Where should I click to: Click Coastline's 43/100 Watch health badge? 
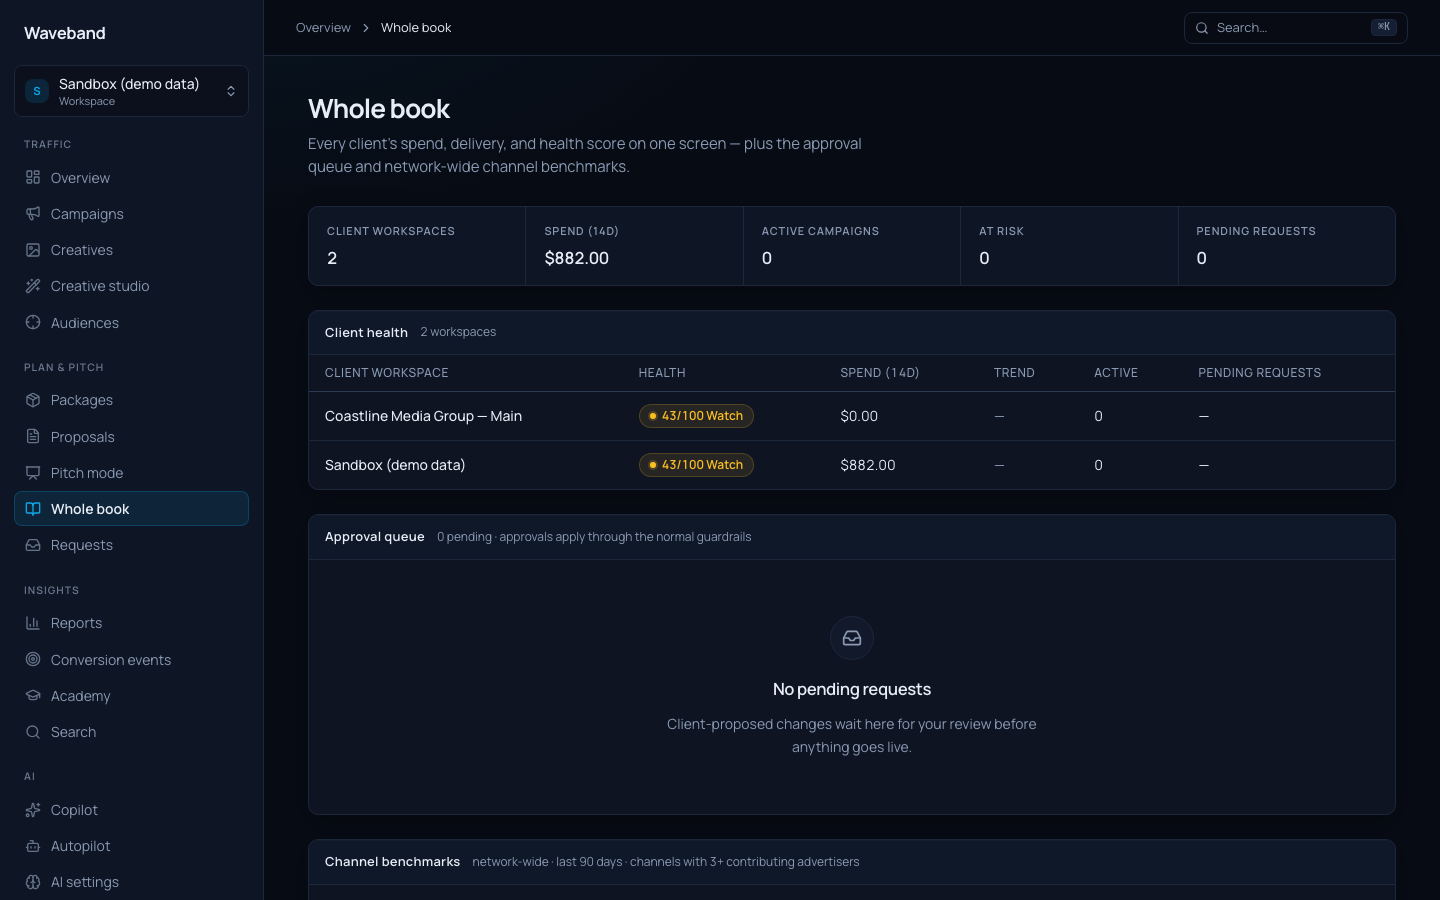coord(696,416)
